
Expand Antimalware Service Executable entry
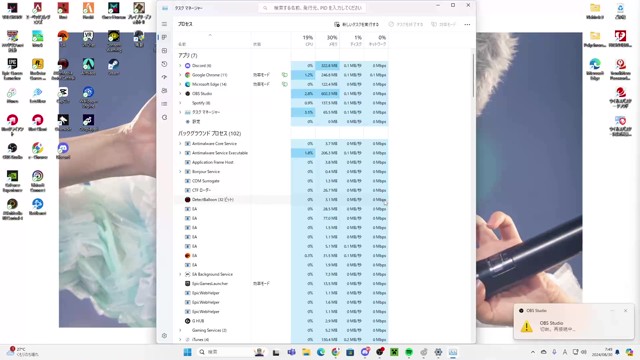180,153
